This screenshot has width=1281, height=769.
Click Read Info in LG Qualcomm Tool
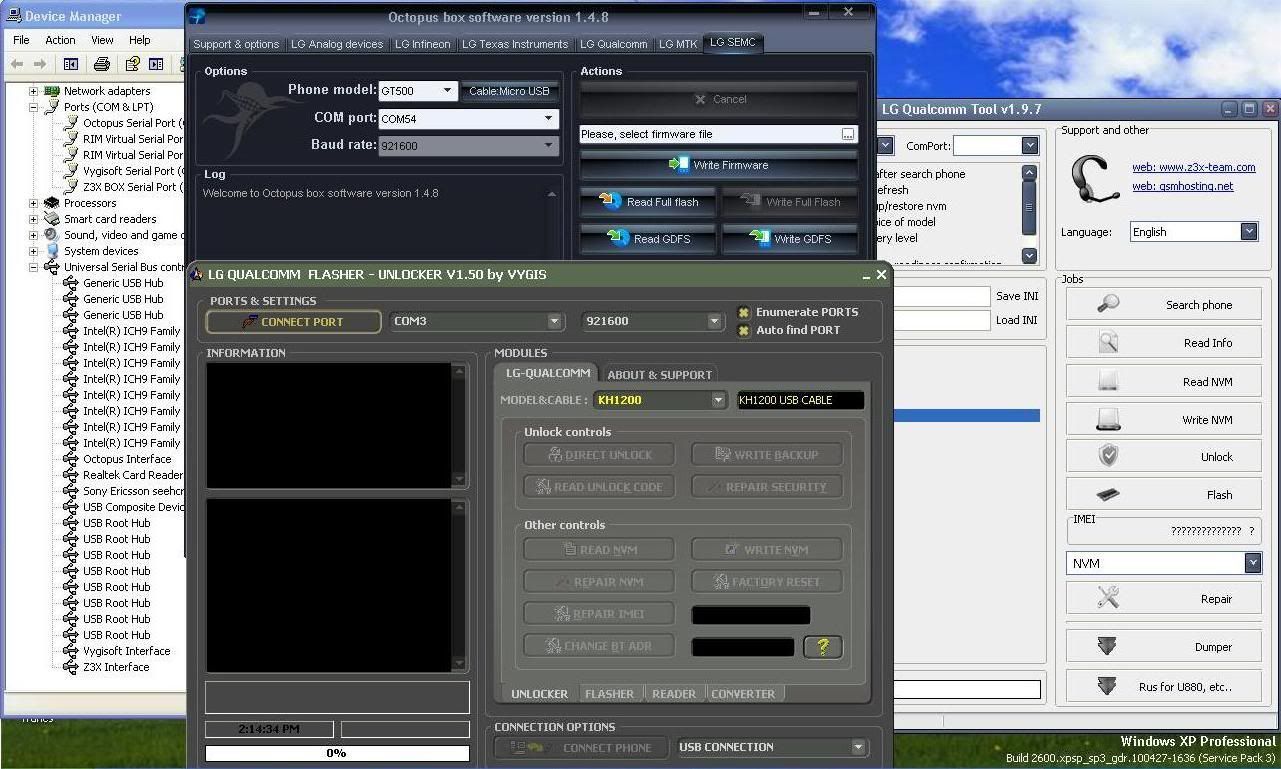(x=1163, y=343)
